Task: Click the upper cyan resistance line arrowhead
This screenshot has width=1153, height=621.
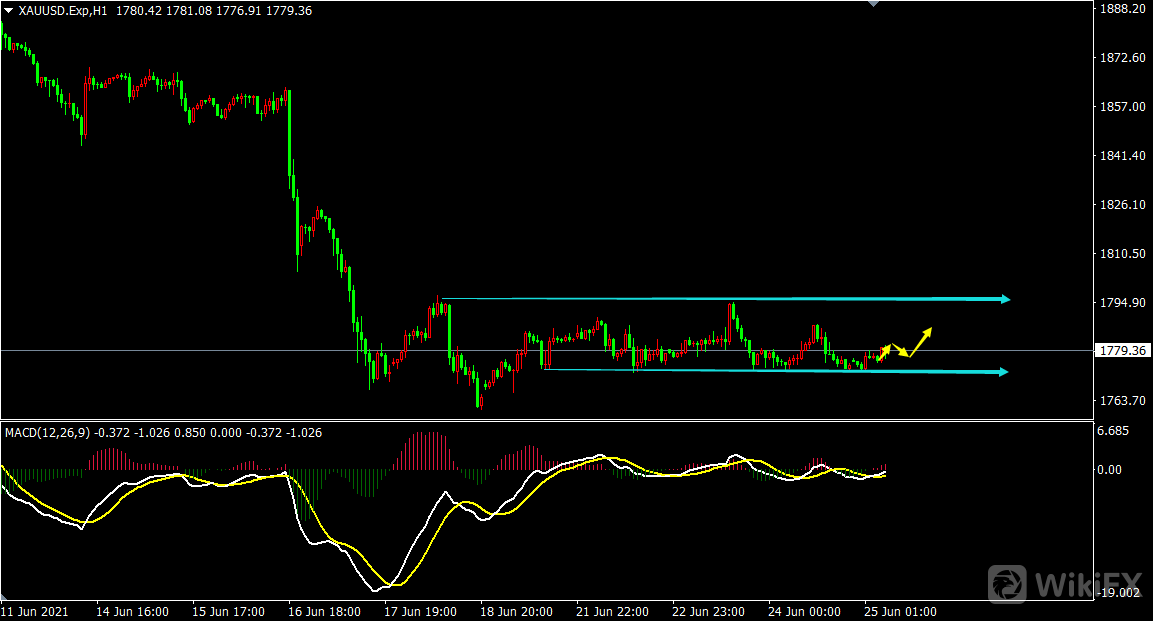Action: tap(1003, 299)
